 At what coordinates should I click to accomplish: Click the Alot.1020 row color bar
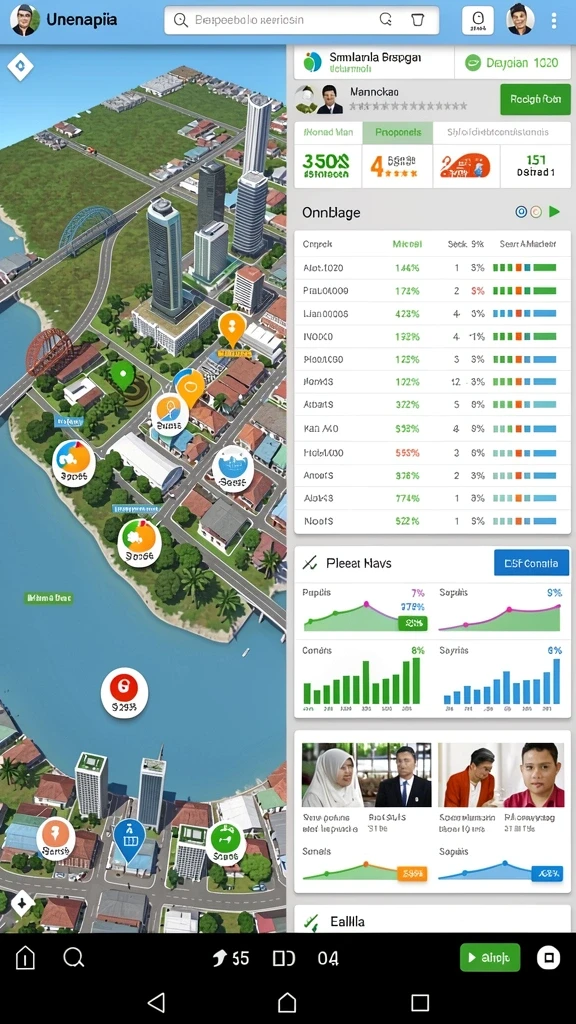[524, 268]
